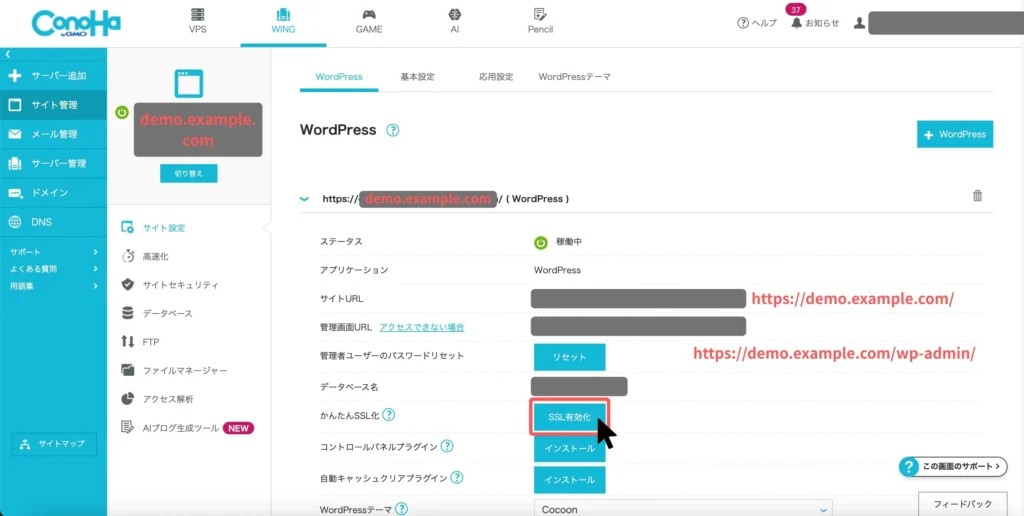The image size is (1024, 516).
Task: Click リセット password reset button
Action: click(x=569, y=357)
